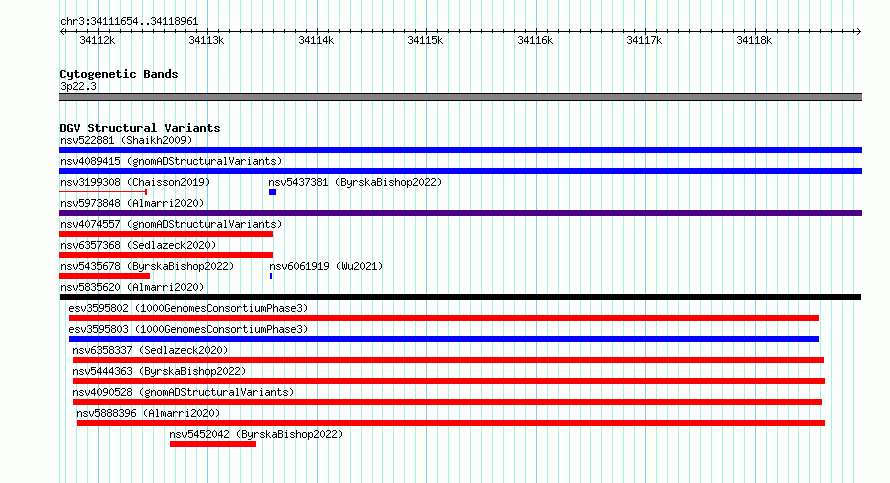This screenshot has height=483, width=890.
Task: Open nsv5437381 (ByrskaBishop2022) label
Action: click(355, 182)
